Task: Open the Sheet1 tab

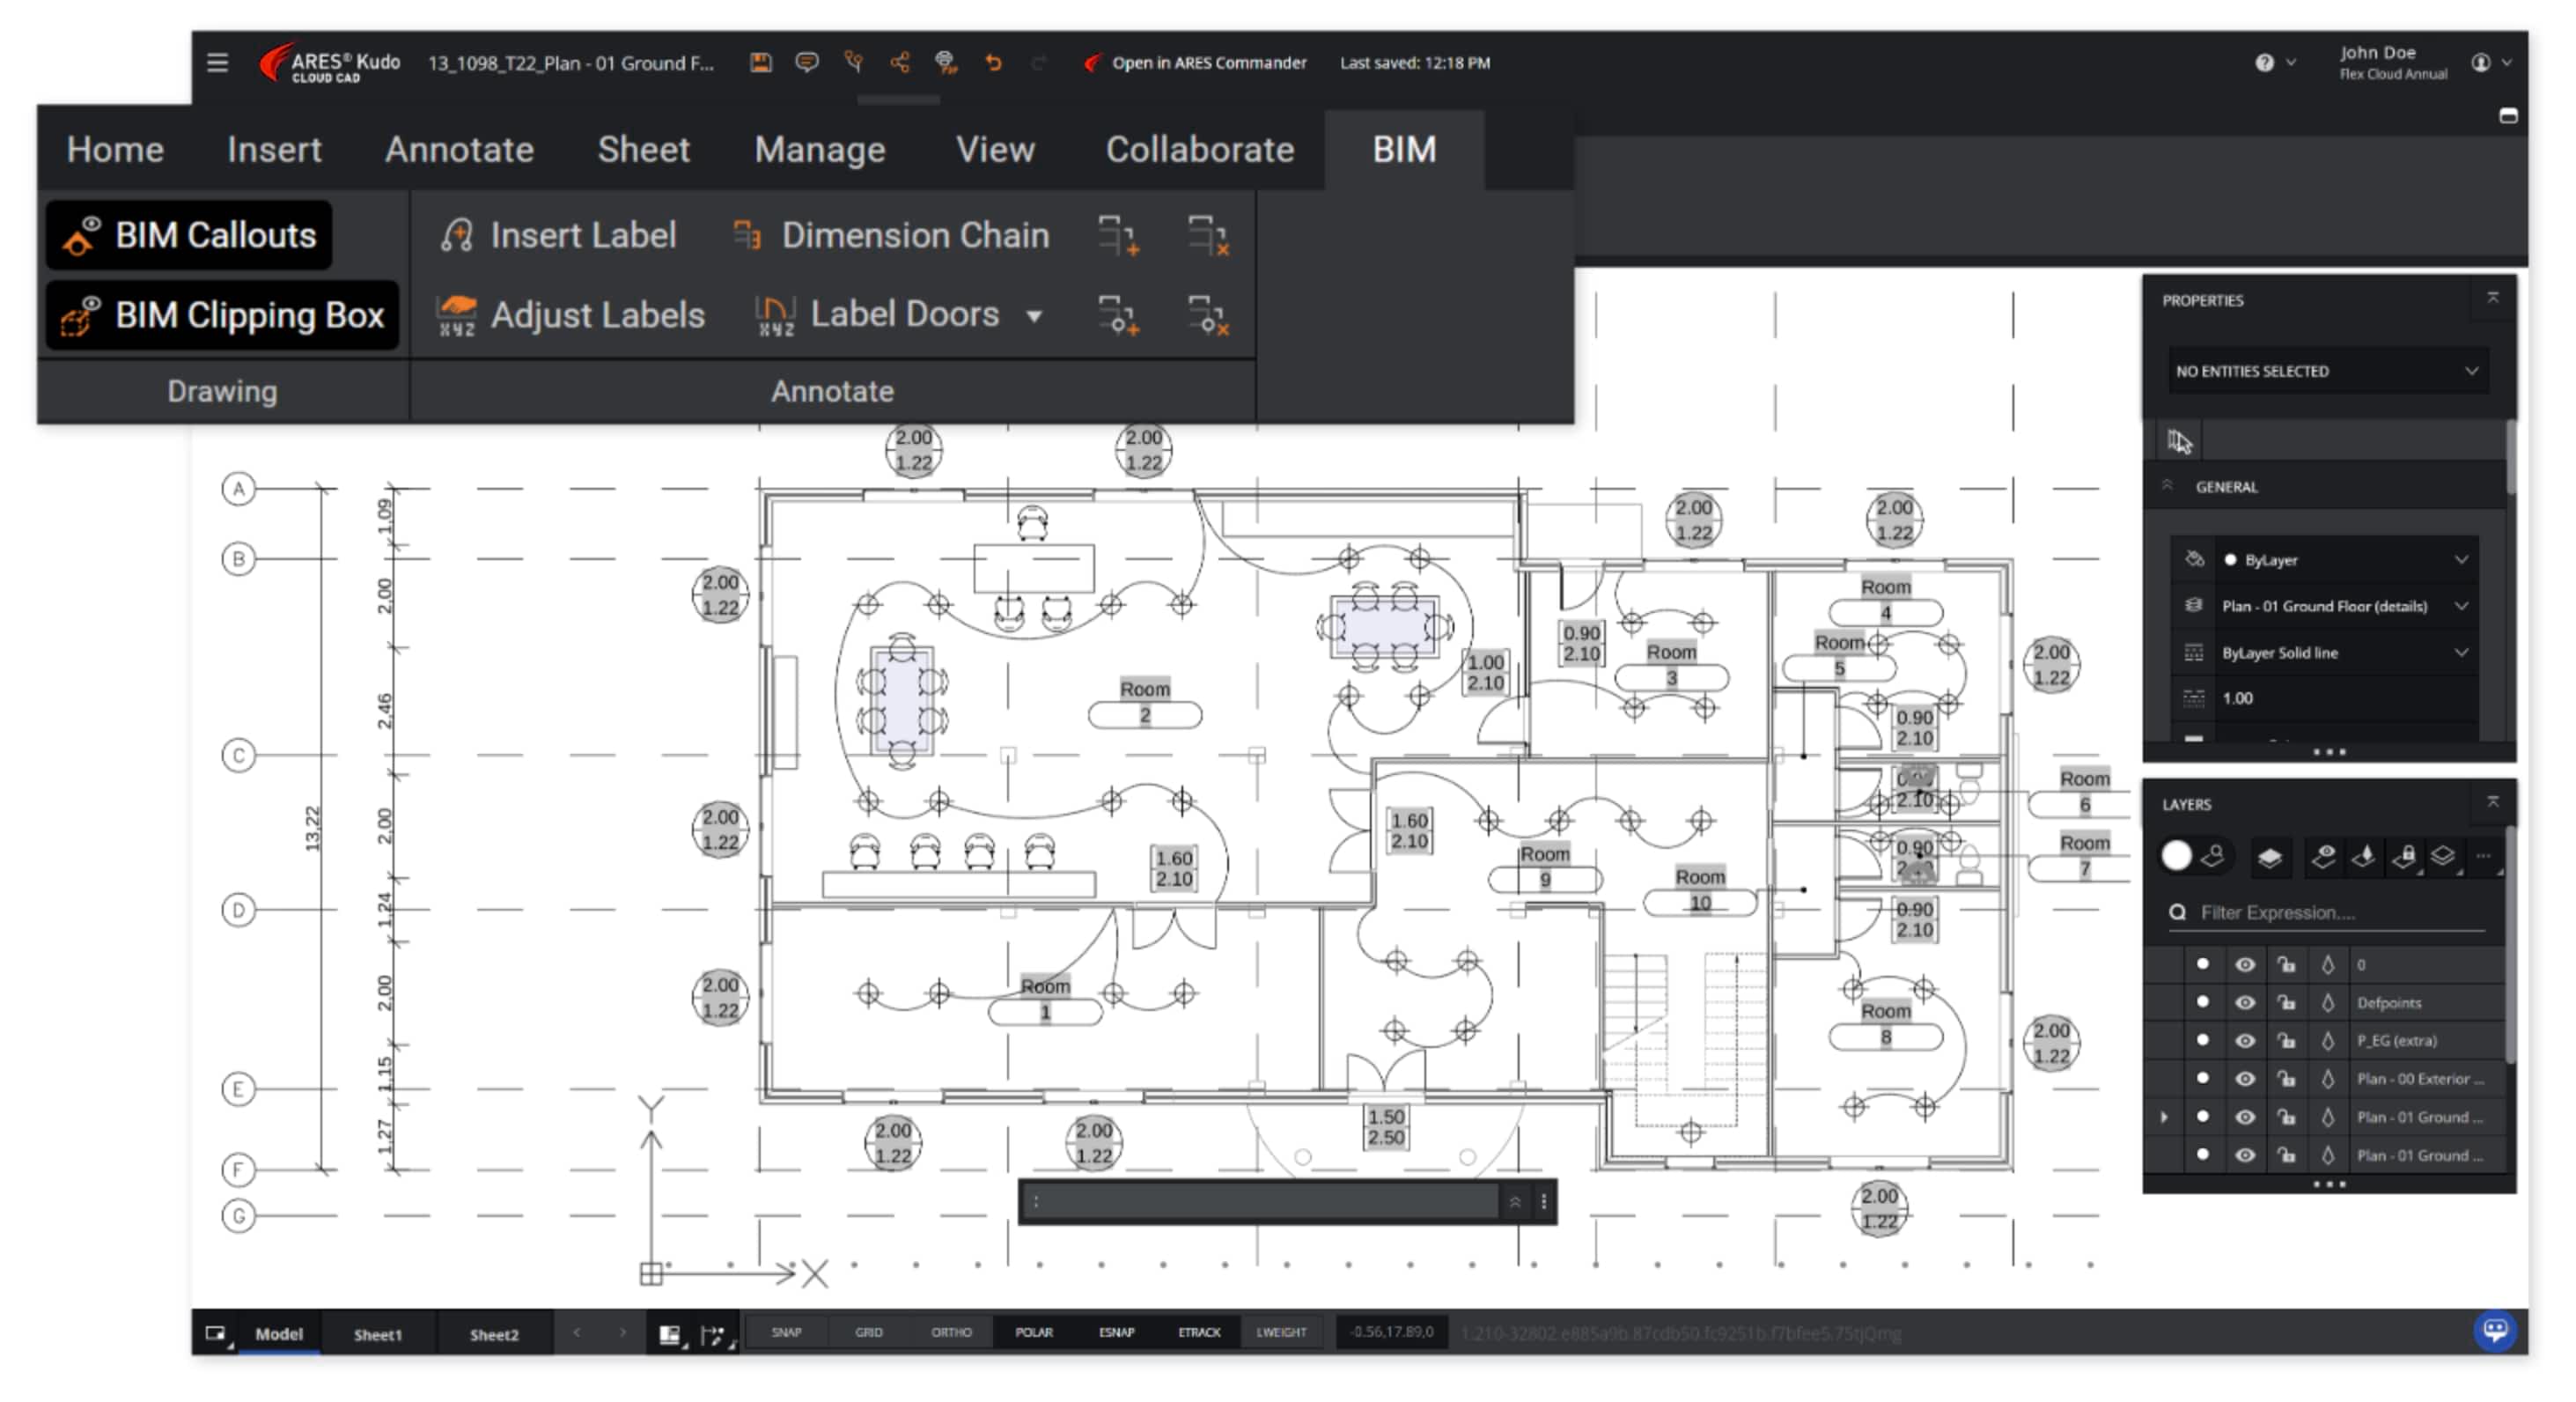Action: [377, 1334]
